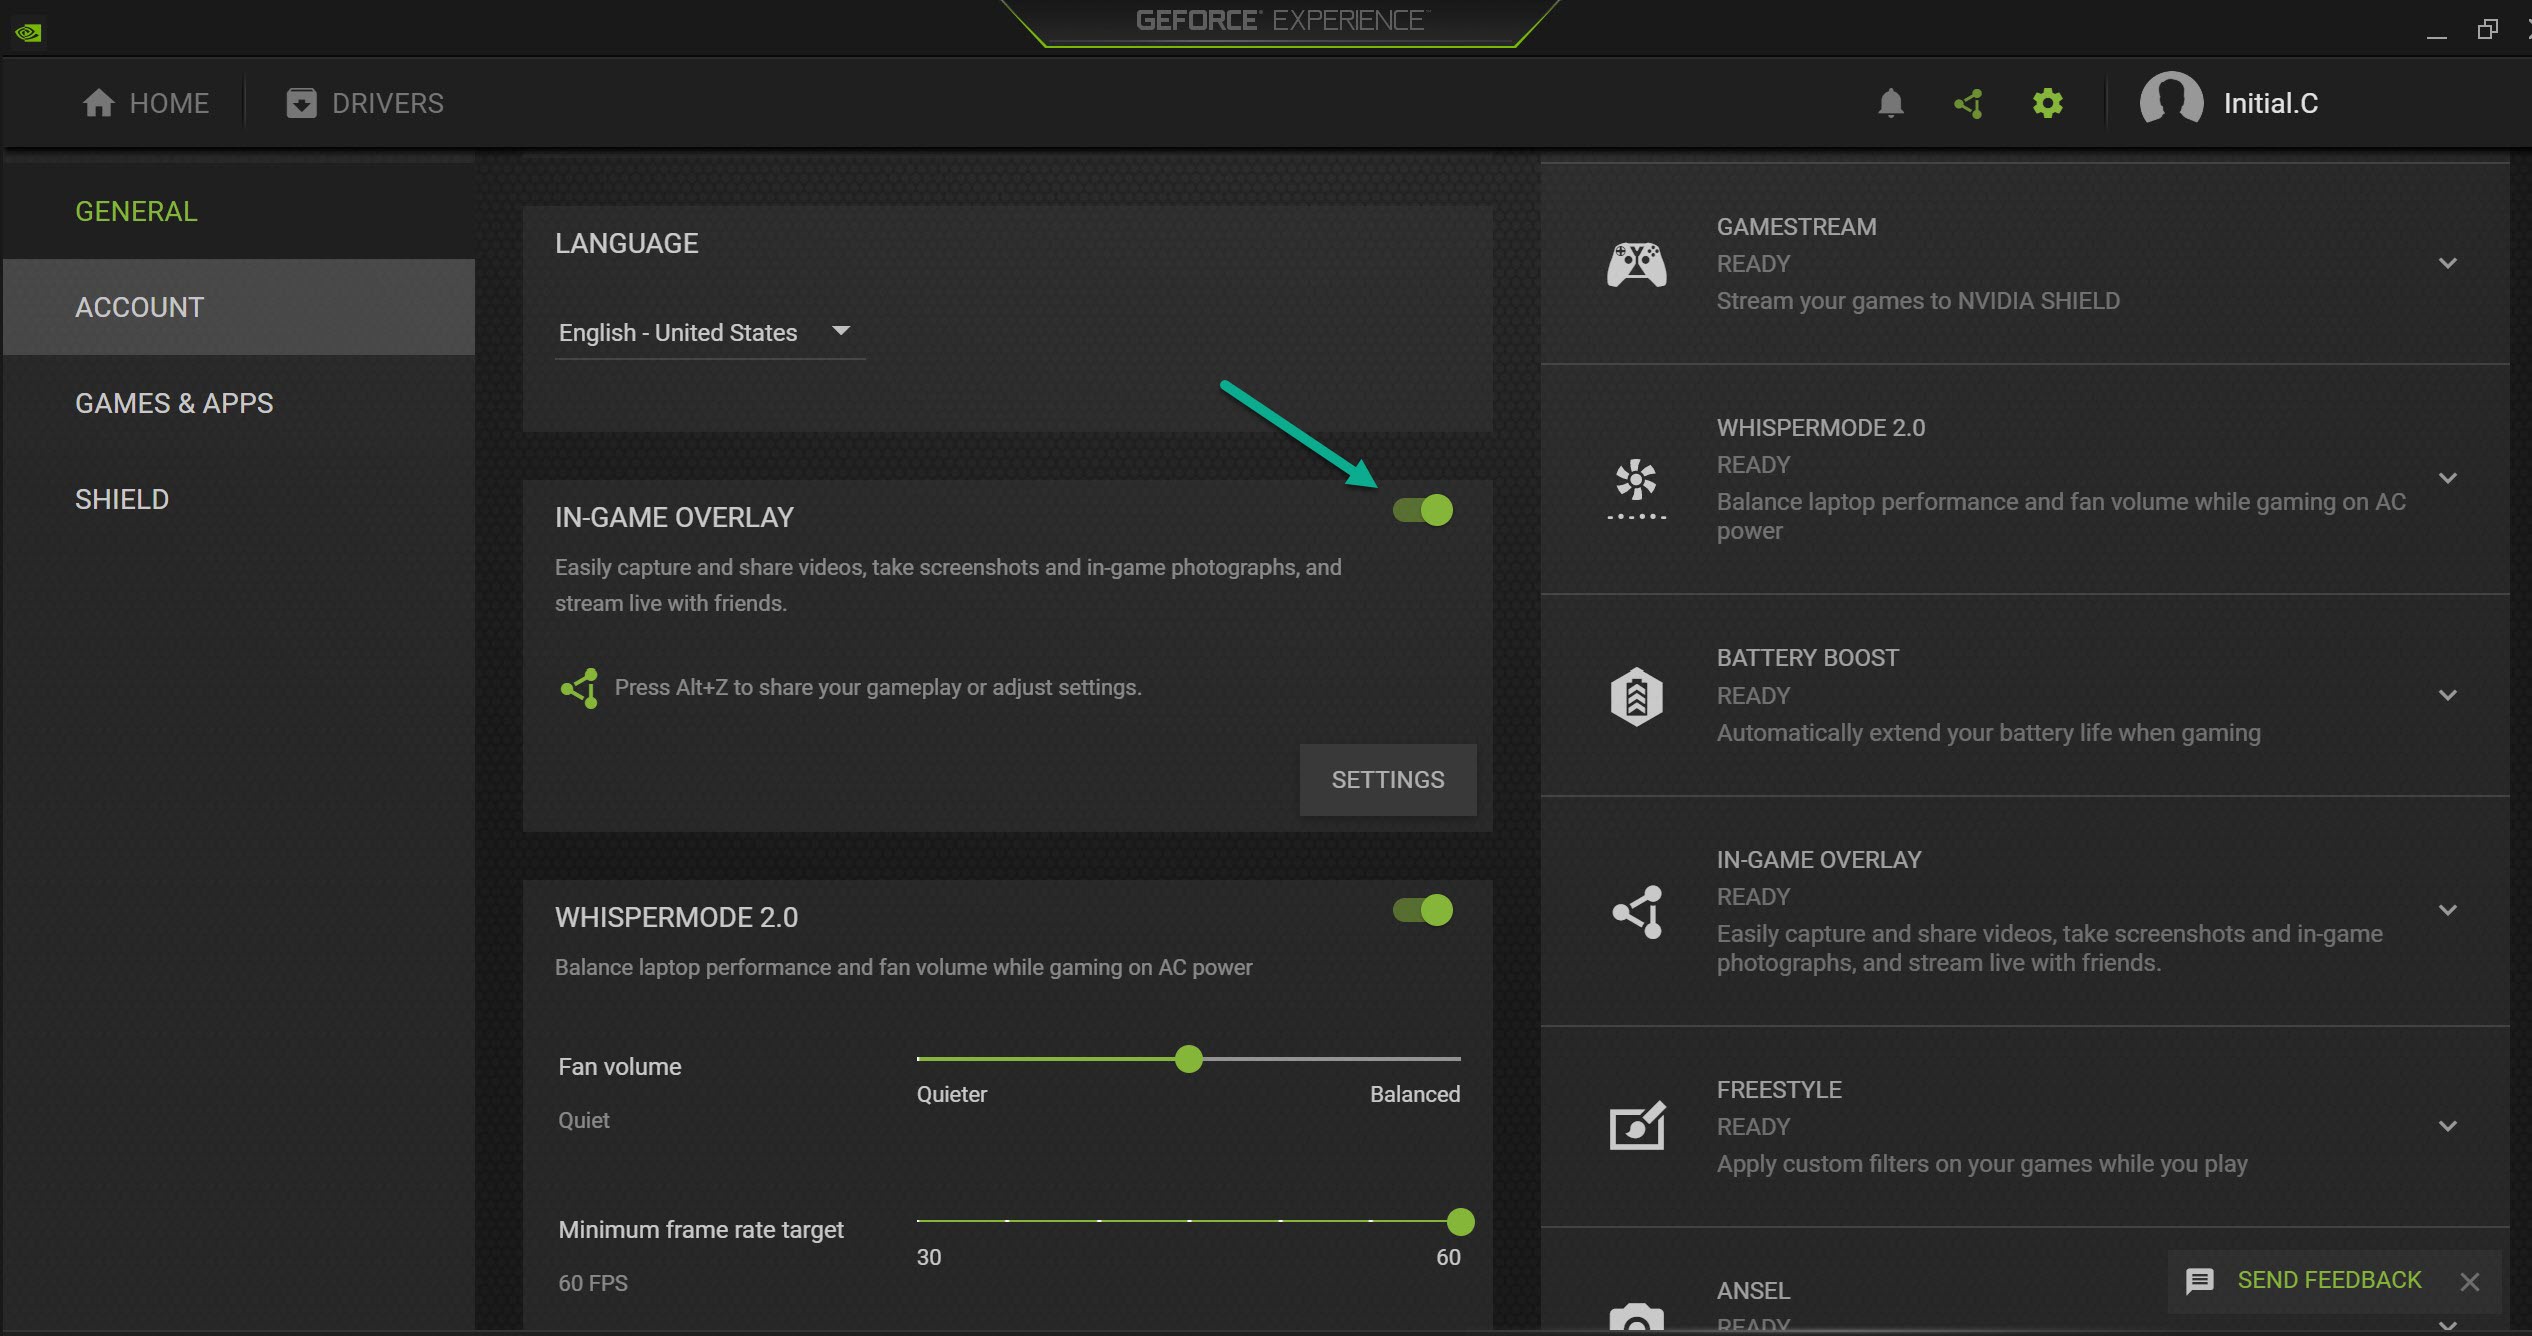Click the 'Press Alt+Z to share' hint text
The image size is (2532, 1336).
click(878, 688)
